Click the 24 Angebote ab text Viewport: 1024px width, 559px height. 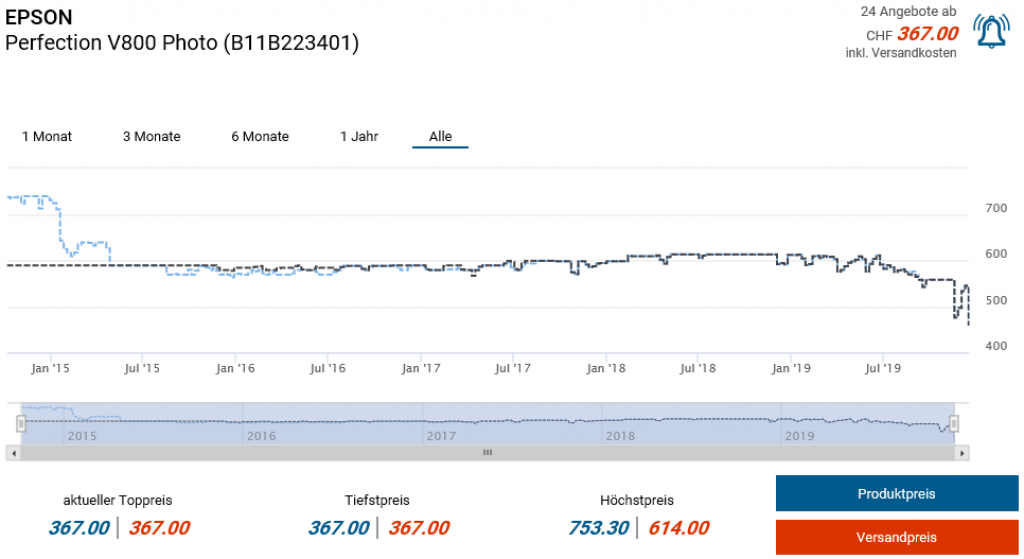coord(907,11)
